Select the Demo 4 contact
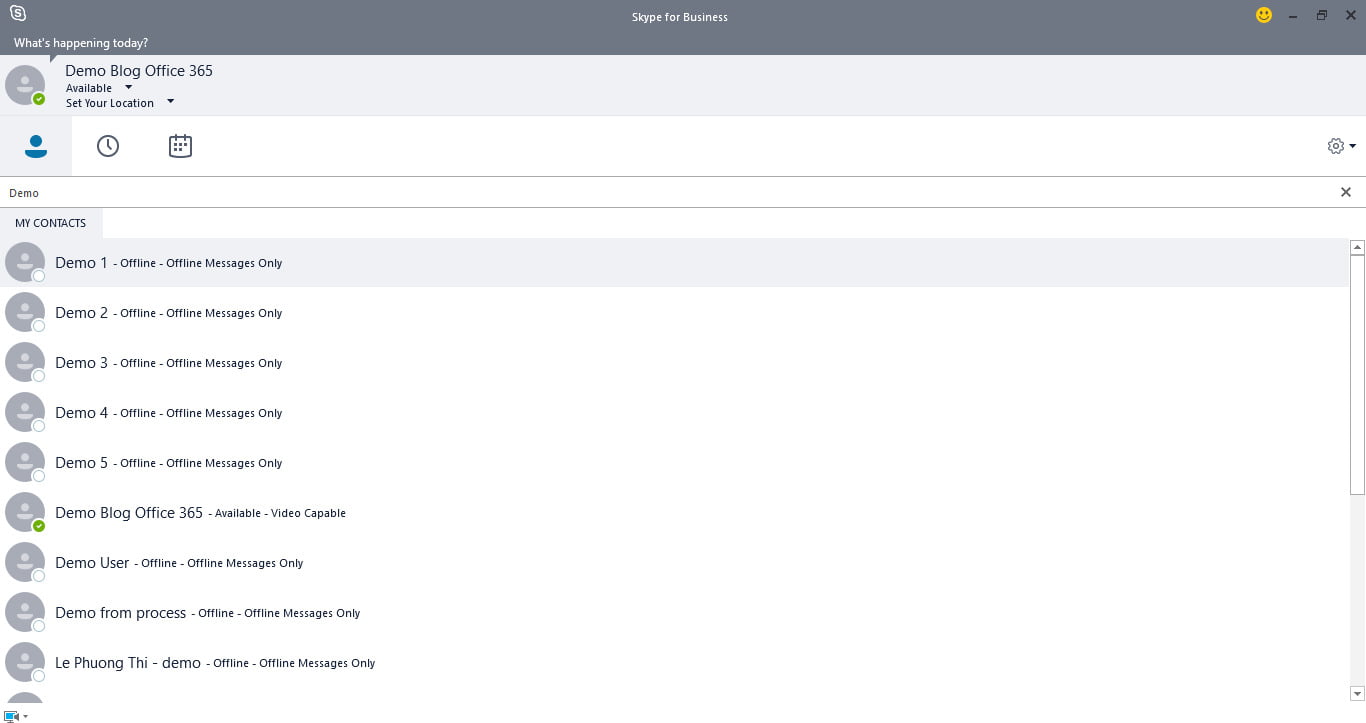1366x723 pixels. click(x=674, y=413)
